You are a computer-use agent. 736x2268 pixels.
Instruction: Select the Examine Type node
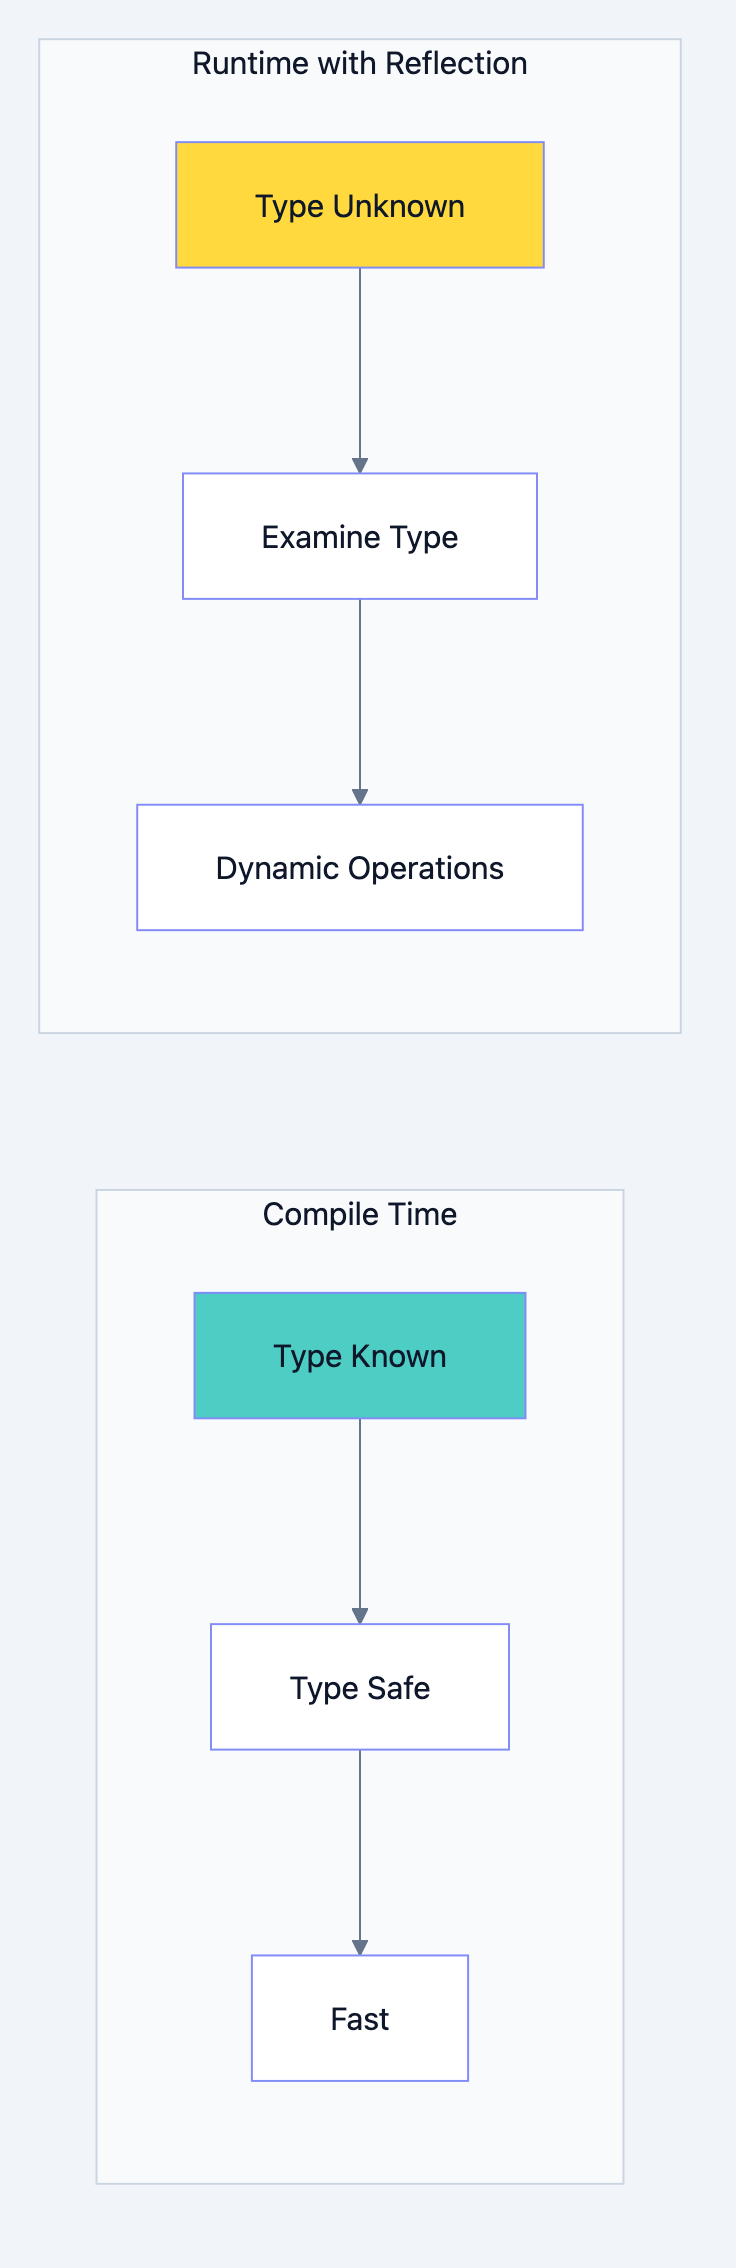click(360, 536)
